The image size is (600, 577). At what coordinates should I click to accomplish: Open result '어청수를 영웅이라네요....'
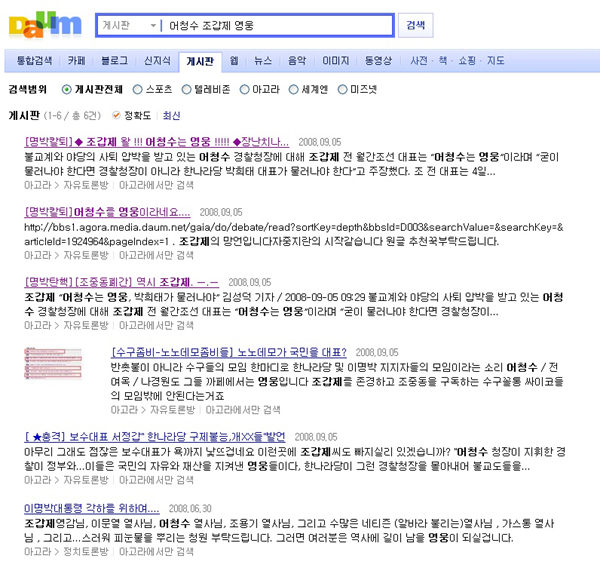click(107, 212)
